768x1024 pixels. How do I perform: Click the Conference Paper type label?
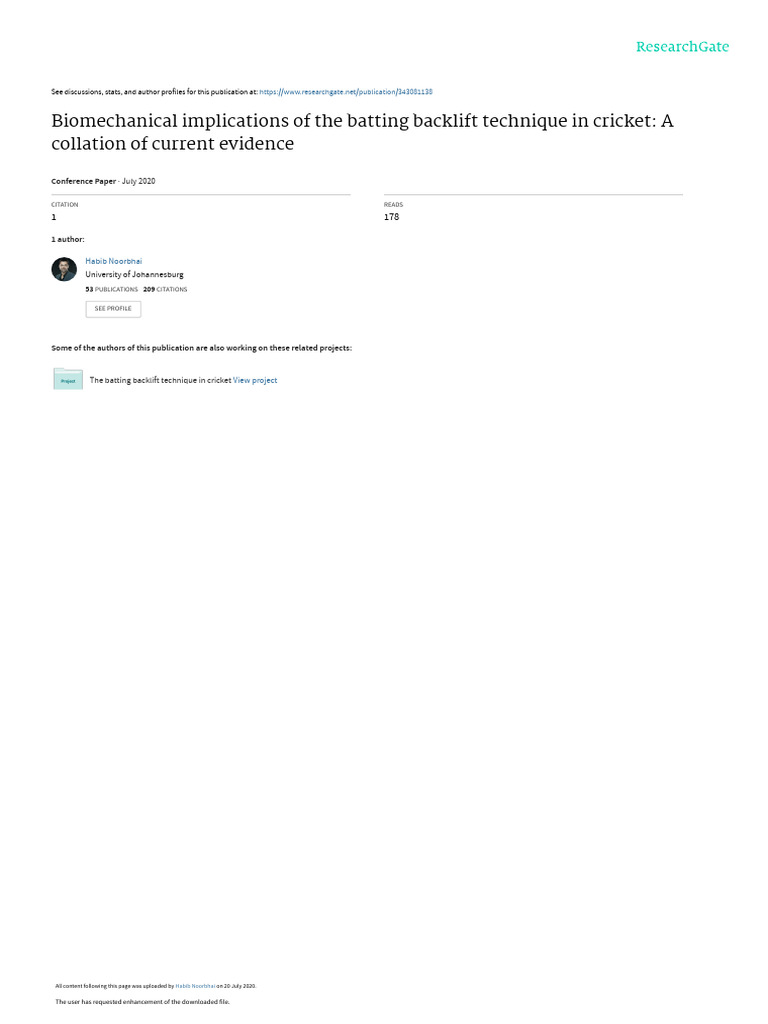tap(83, 181)
